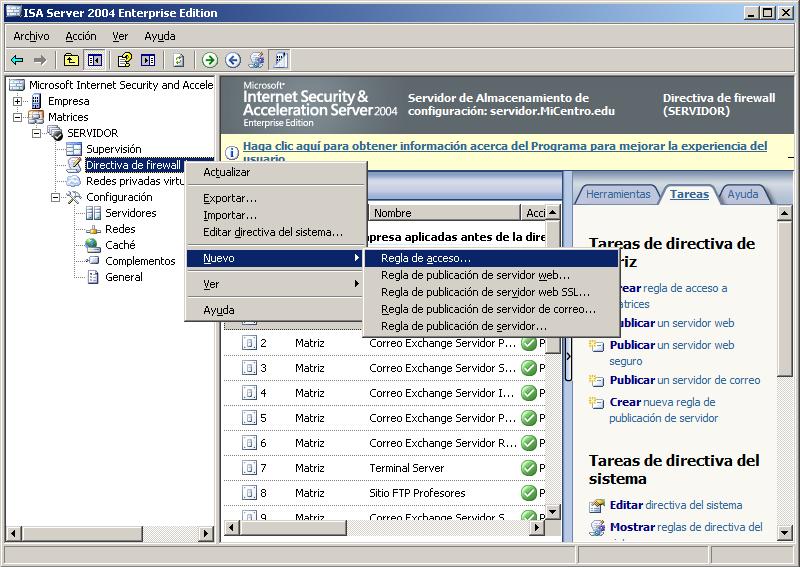Click the blue left-arrow toolbar icon
800x567 pixels.
tap(233, 60)
